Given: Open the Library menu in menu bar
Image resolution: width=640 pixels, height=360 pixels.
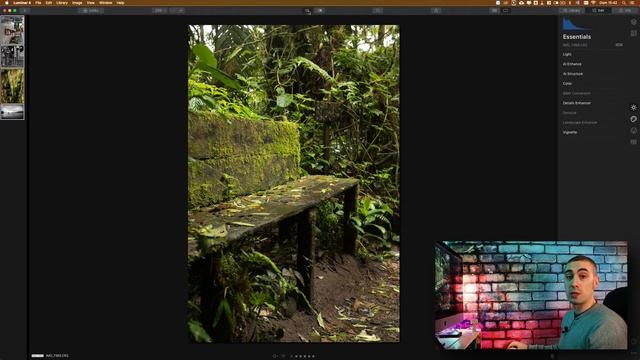Looking at the screenshot, I should tap(62, 3).
